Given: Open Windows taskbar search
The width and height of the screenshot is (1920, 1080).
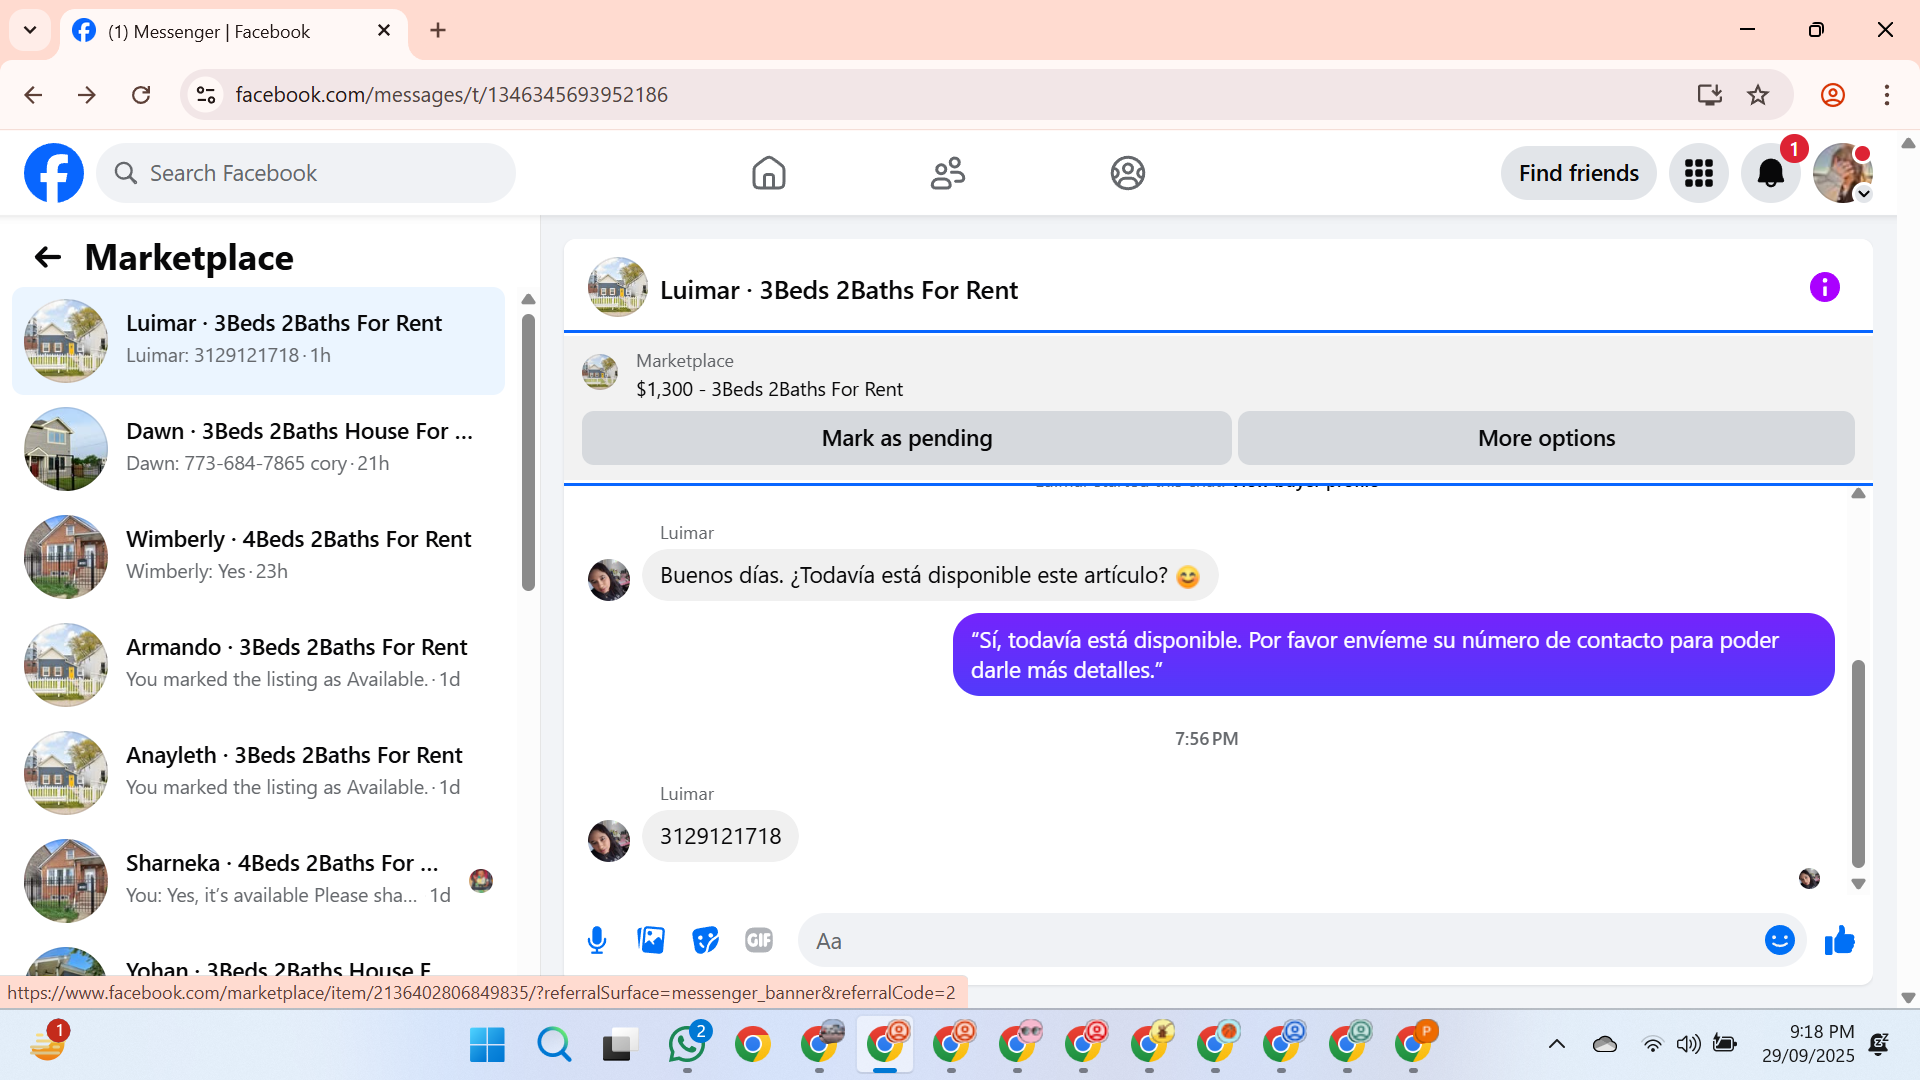Looking at the screenshot, I should tap(553, 1045).
